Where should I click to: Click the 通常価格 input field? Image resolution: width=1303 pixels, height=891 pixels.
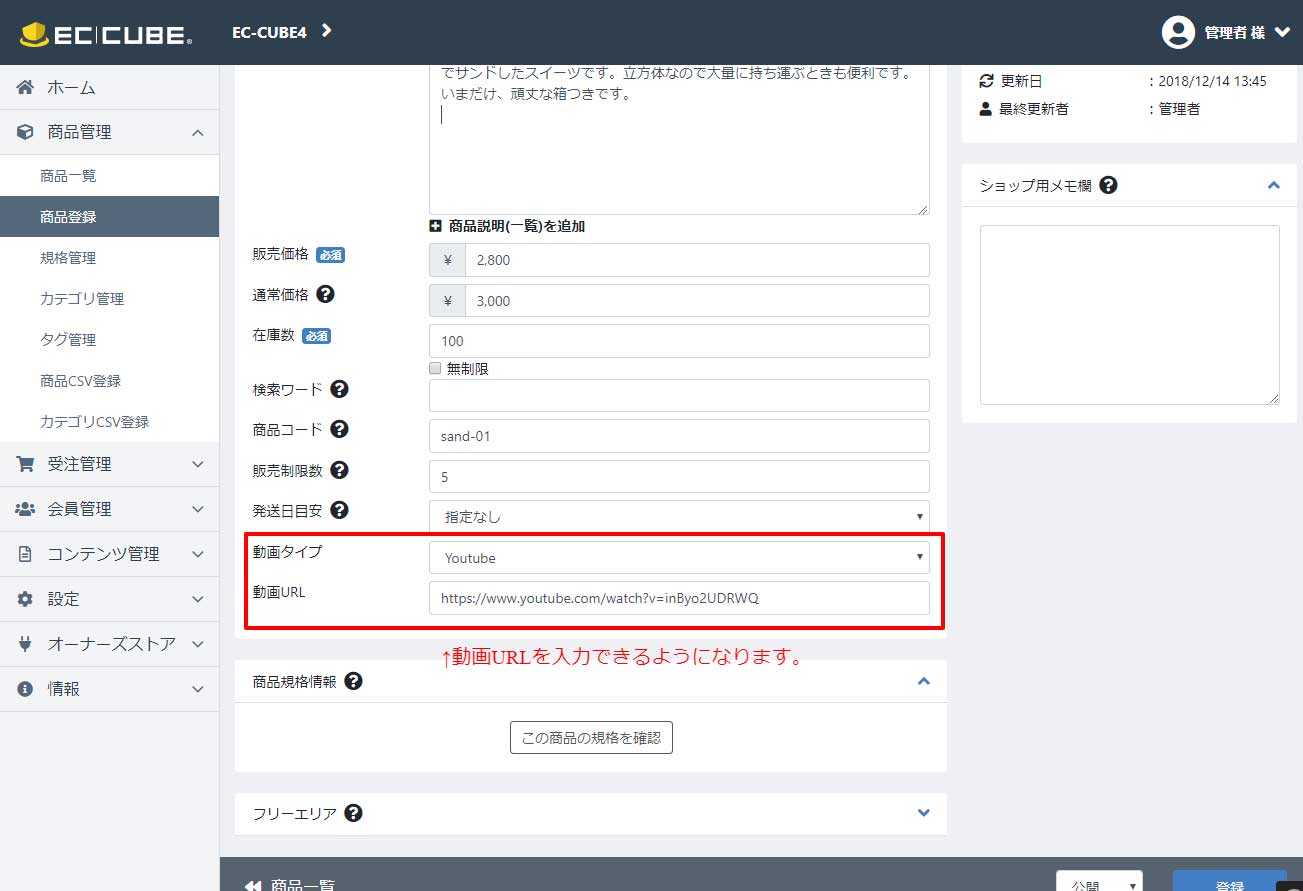click(x=697, y=300)
